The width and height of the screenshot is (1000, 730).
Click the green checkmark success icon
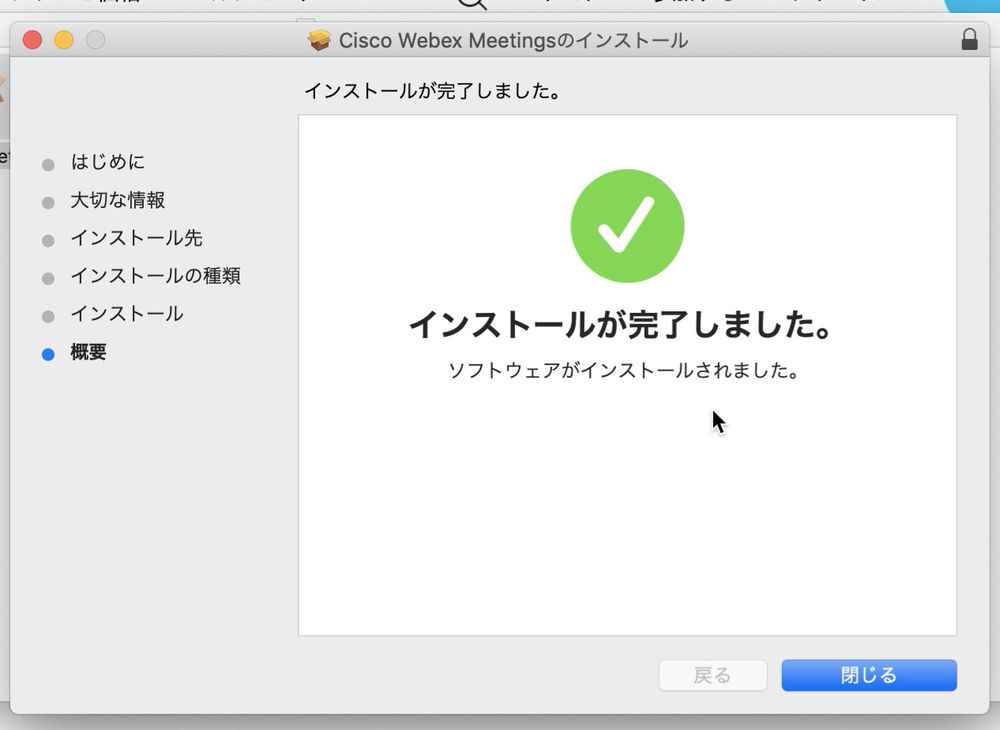(x=628, y=226)
